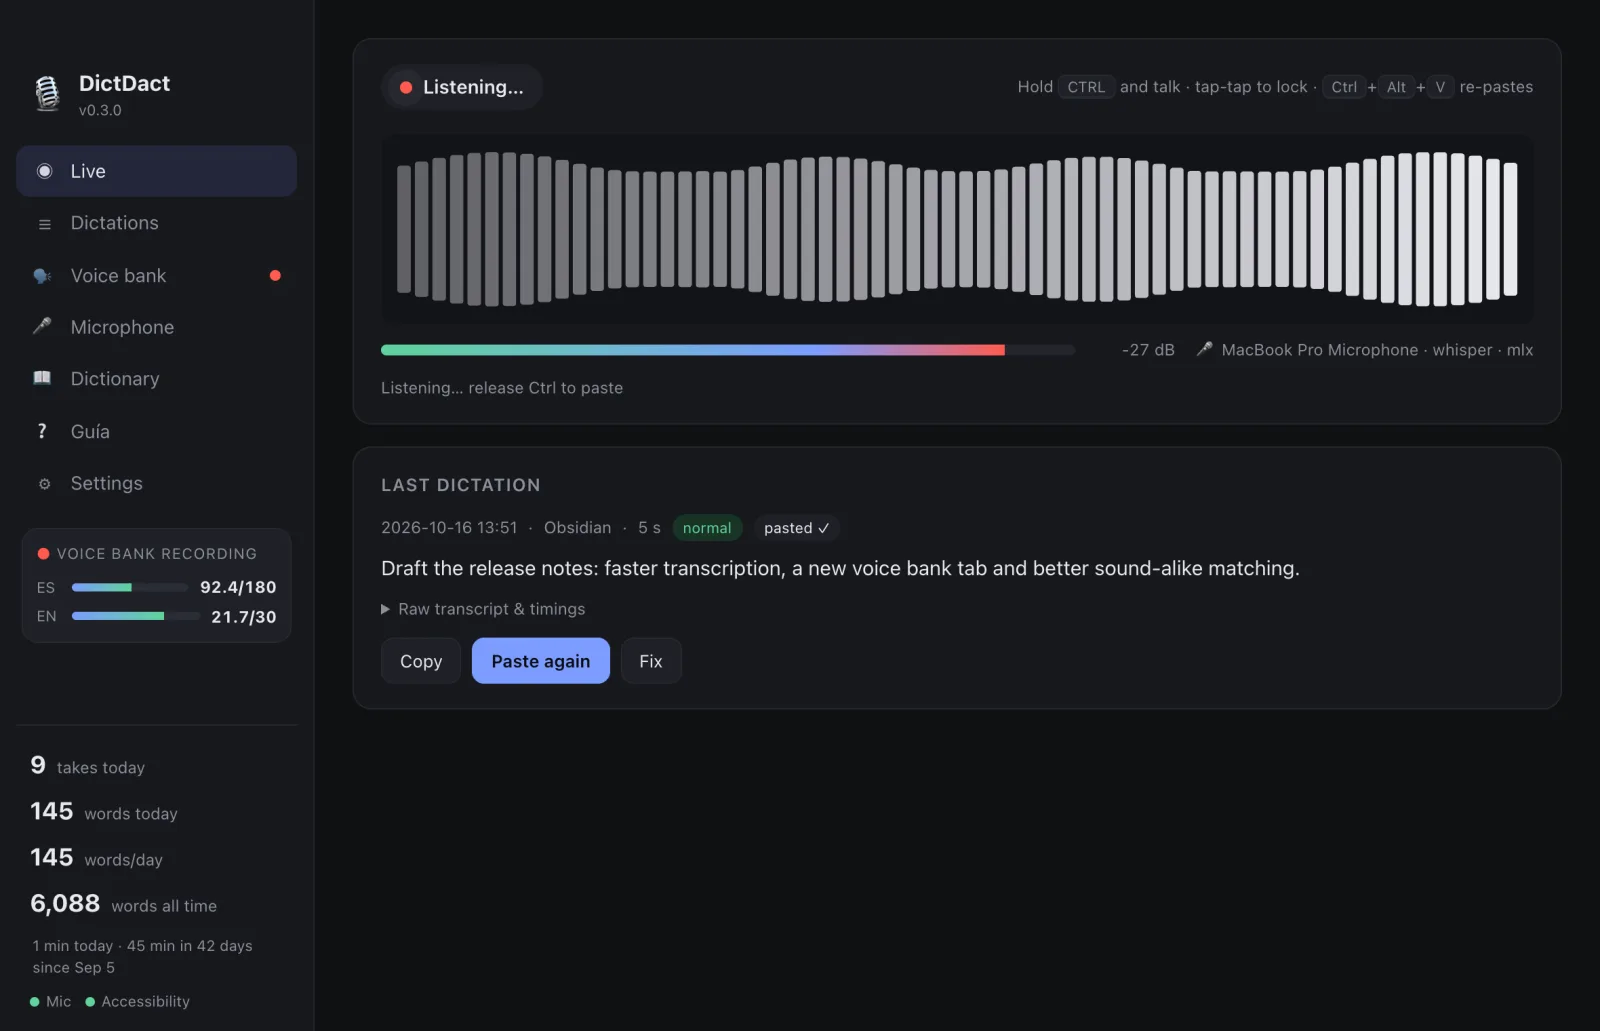
Task: Click the Alt key hint
Action: 1396,87
